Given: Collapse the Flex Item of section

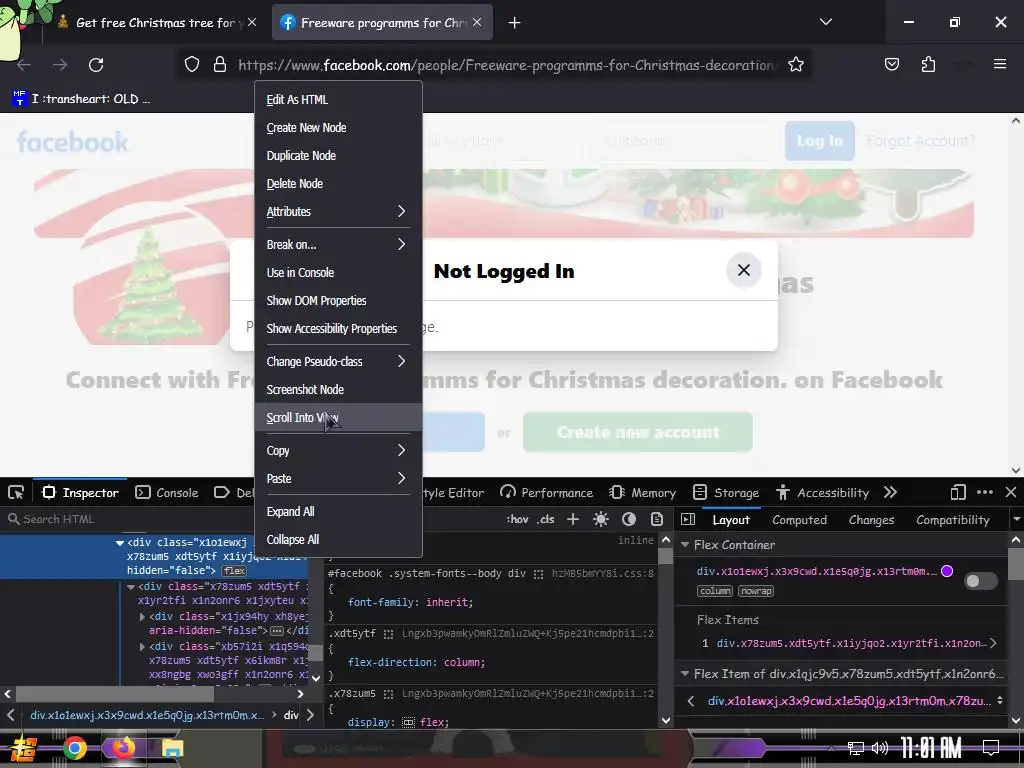Looking at the screenshot, I should tap(685, 673).
